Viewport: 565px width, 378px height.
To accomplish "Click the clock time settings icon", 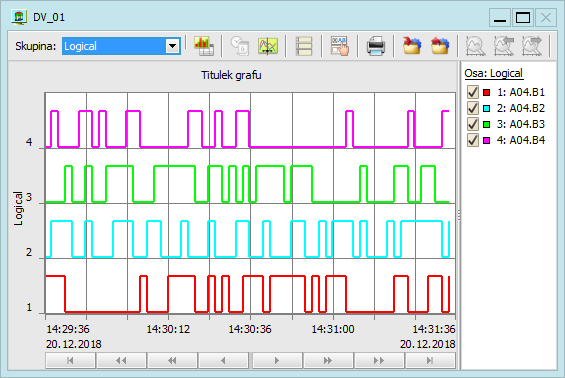I will coord(240,46).
